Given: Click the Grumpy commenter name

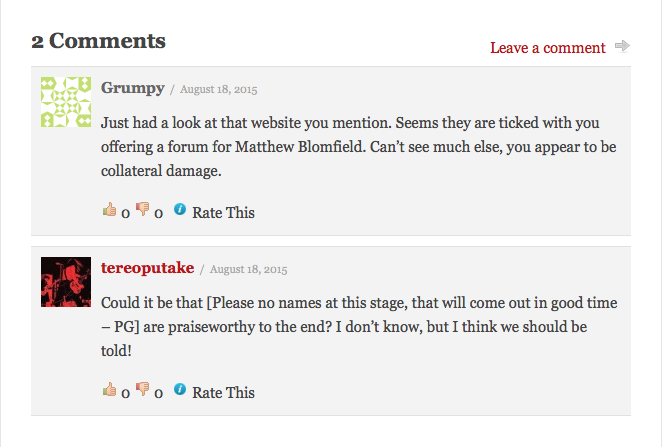Looking at the screenshot, I should [133, 88].
